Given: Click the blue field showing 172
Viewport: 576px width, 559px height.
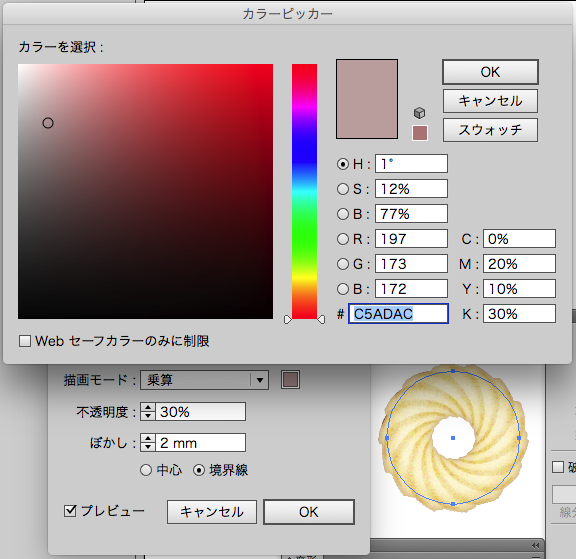Looking at the screenshot, I should (411, 288).
